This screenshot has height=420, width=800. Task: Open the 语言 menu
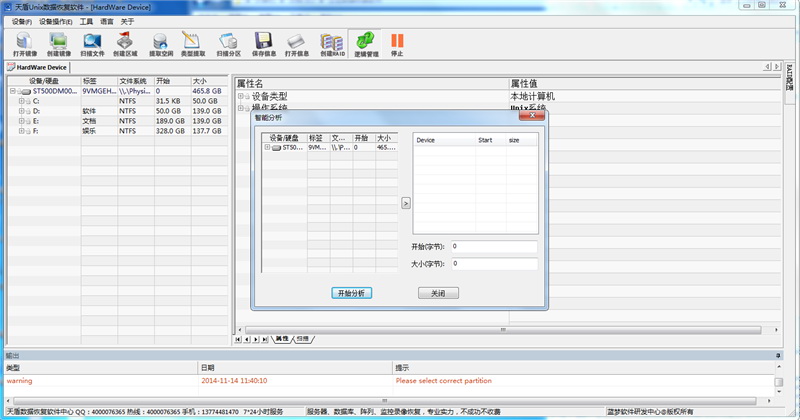[x=107, y=21]
